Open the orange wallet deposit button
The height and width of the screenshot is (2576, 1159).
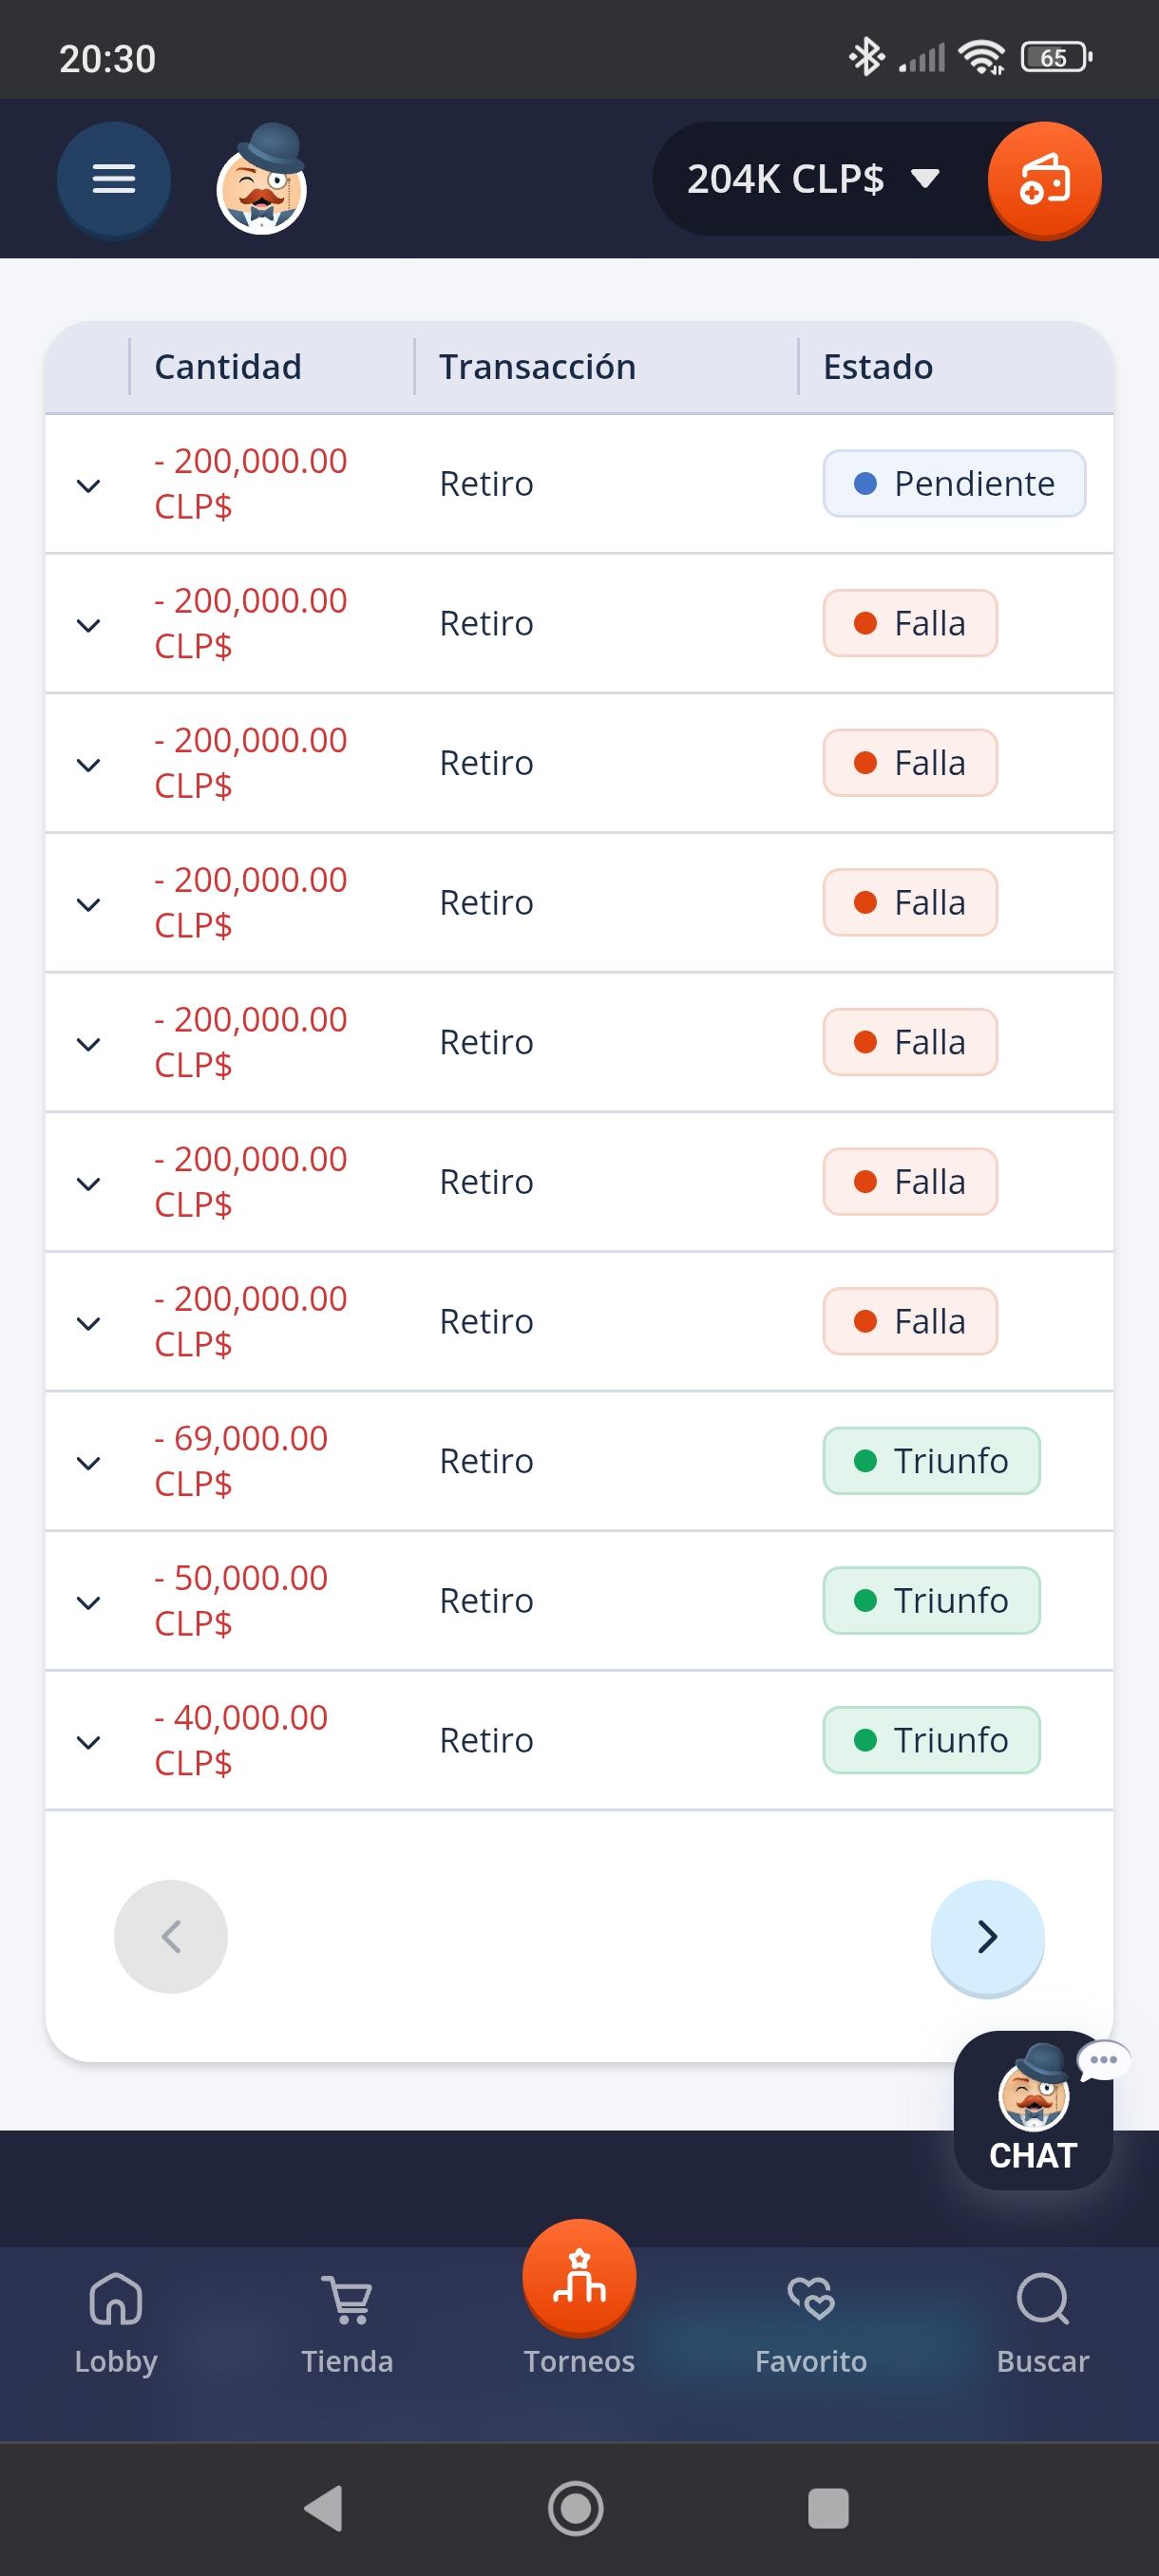[1044, 180]
